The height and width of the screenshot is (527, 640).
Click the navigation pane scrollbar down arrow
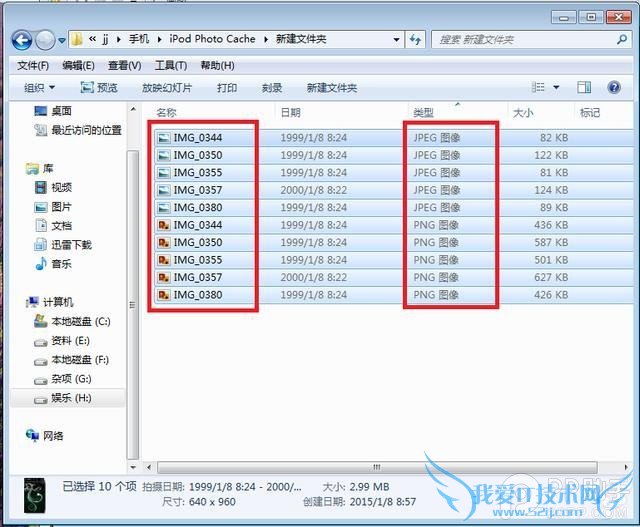click(x=133, y=467)
